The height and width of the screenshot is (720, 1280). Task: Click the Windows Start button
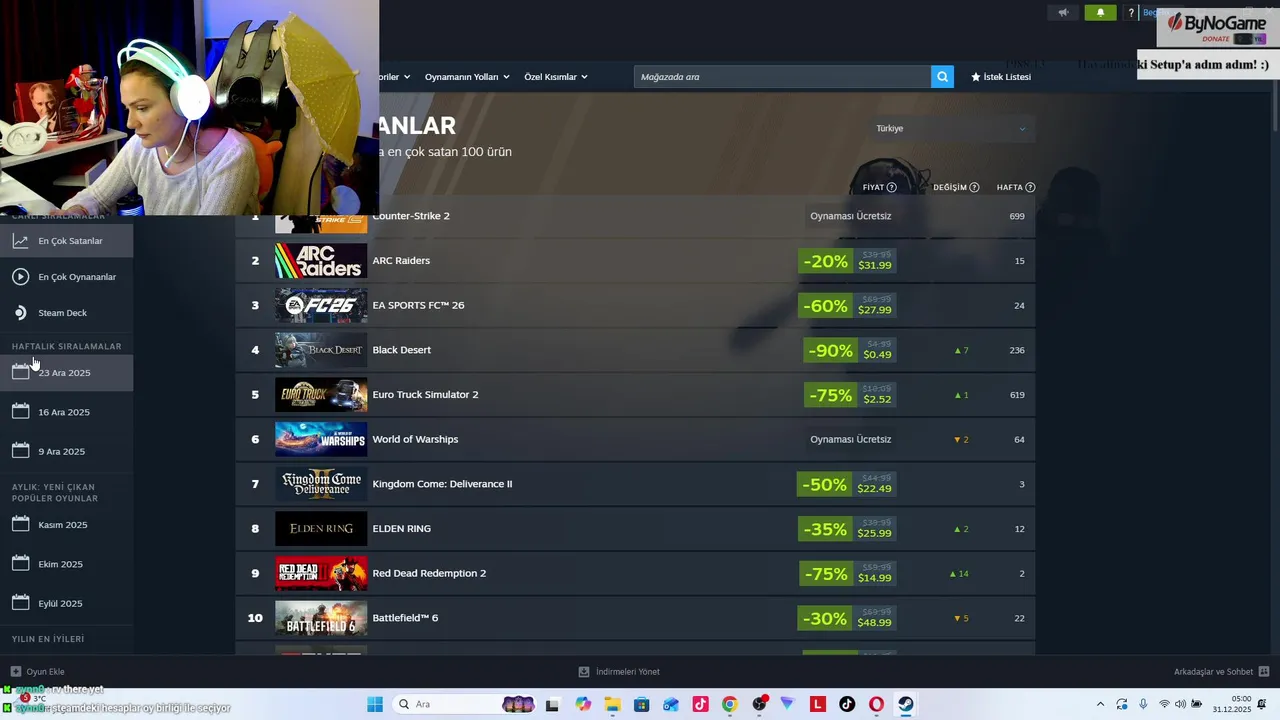[x=375, y=704]
